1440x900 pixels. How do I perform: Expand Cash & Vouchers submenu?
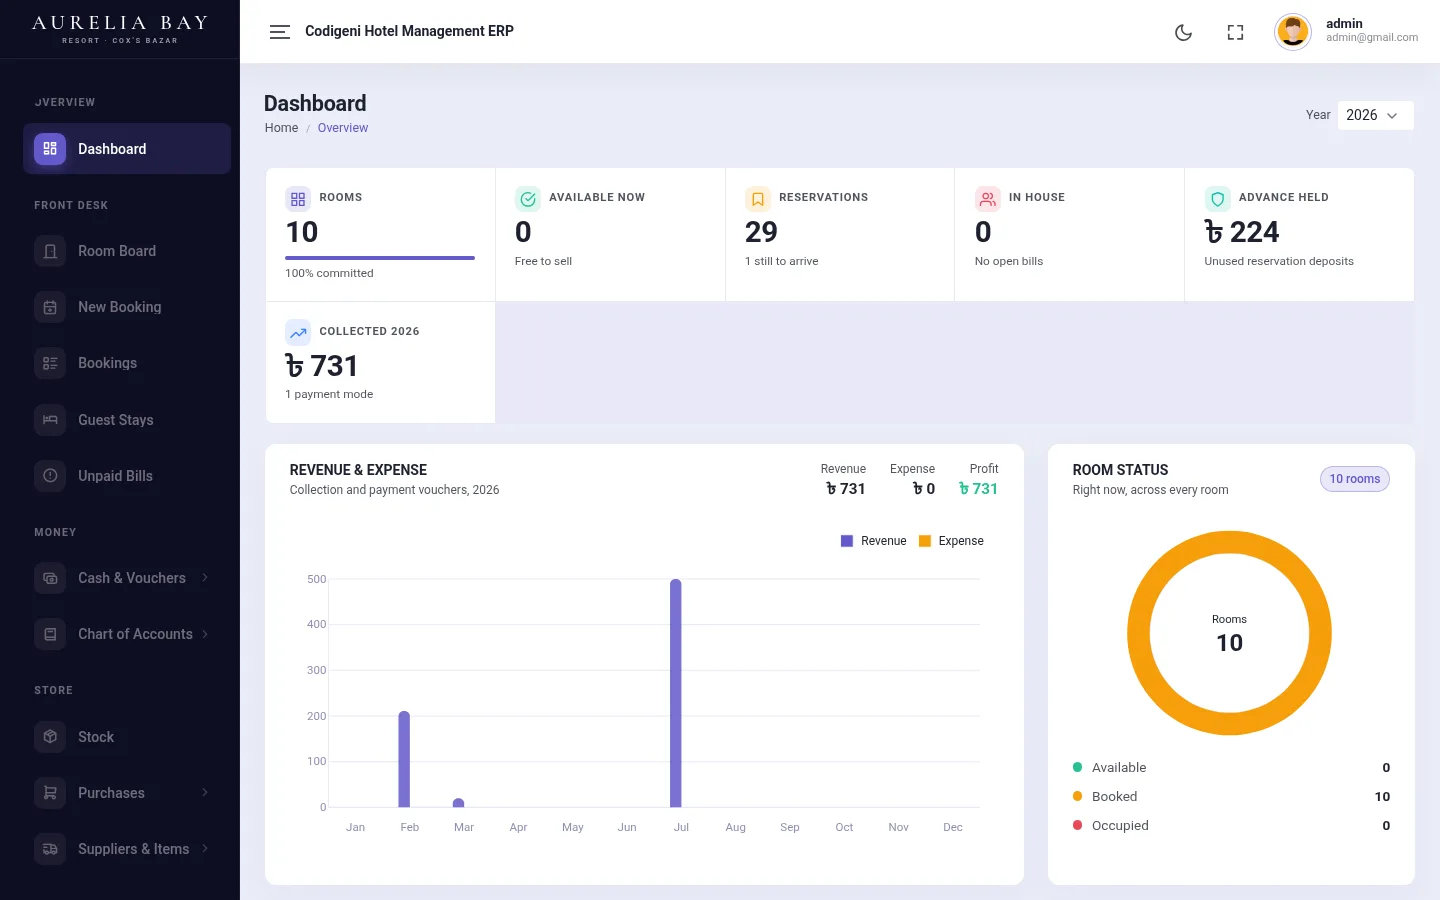point(127,578)
